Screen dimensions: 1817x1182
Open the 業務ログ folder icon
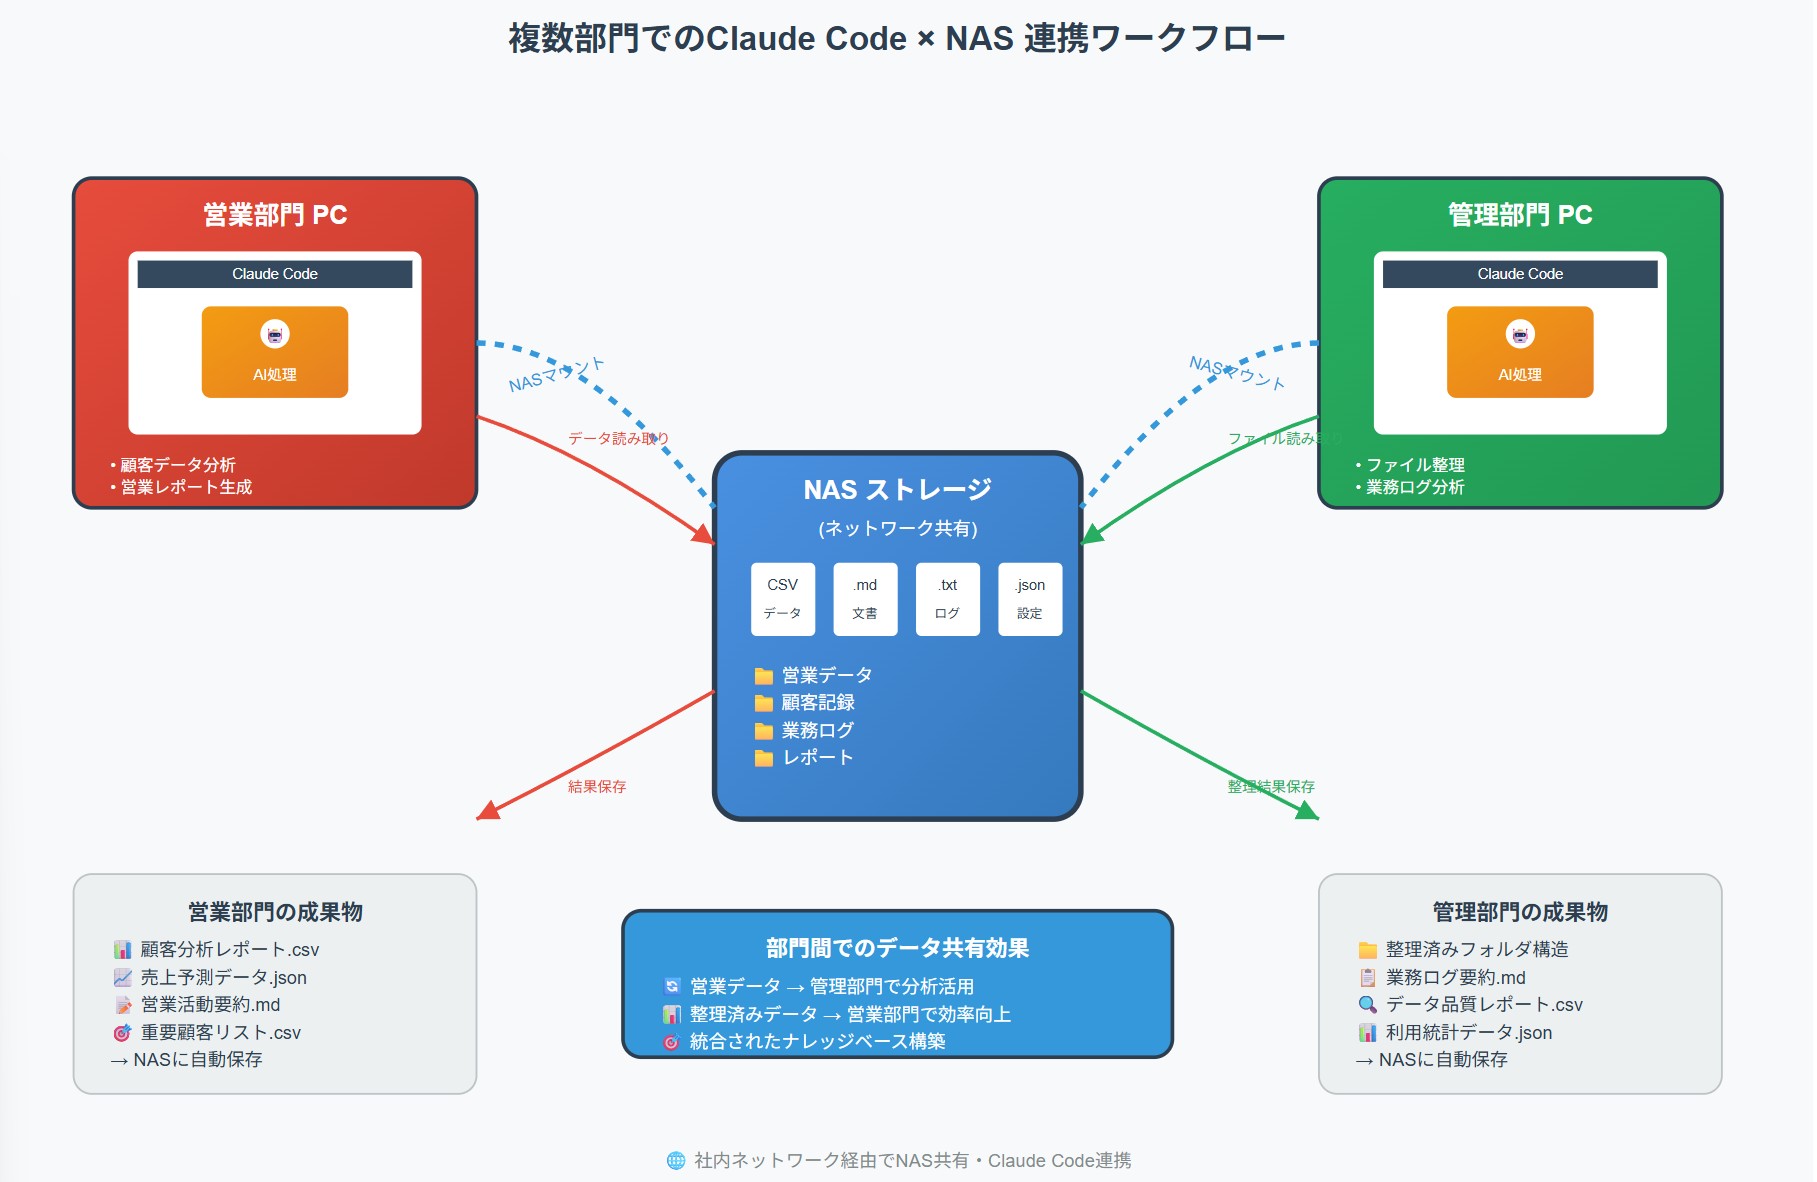pyautogui.click(x=763, y=731)
